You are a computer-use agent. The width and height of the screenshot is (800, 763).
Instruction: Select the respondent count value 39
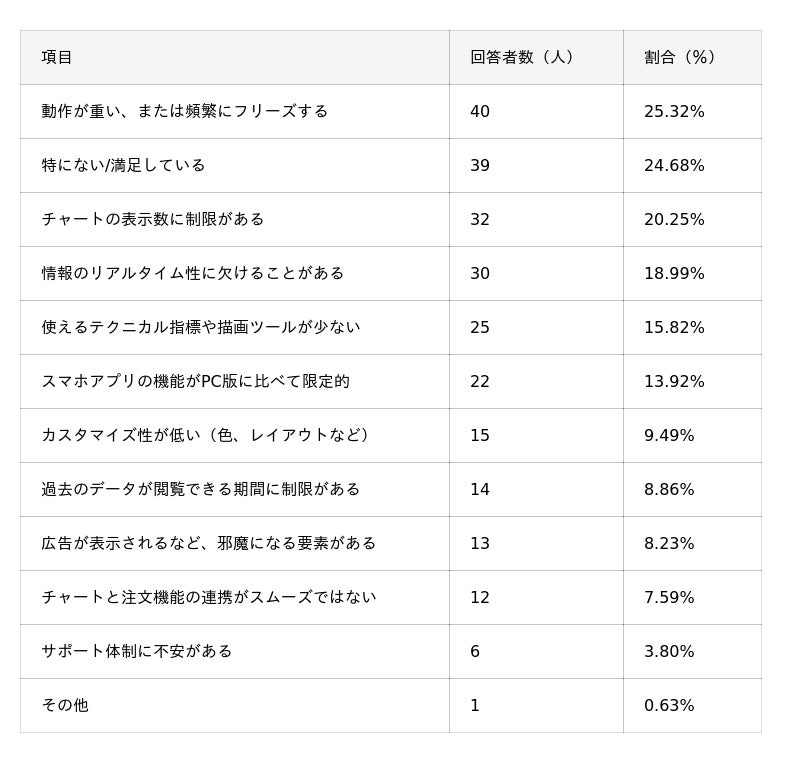(480, 165)
